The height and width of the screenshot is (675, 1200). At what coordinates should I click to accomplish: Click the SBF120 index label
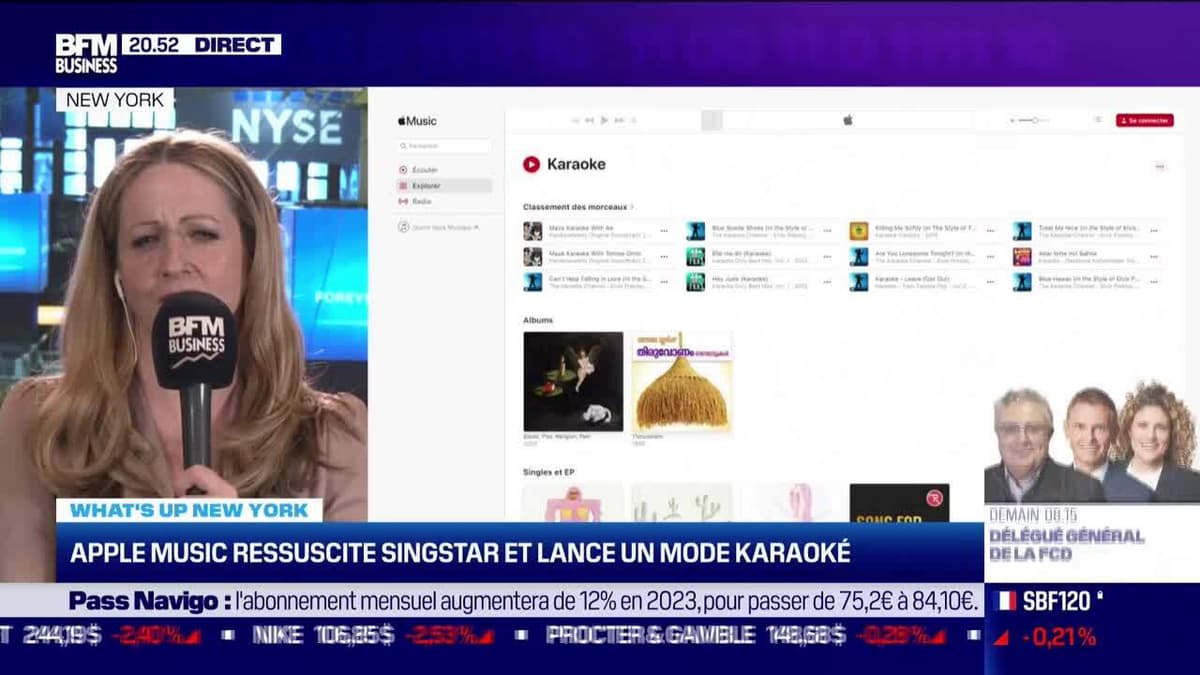point(1058,601)
